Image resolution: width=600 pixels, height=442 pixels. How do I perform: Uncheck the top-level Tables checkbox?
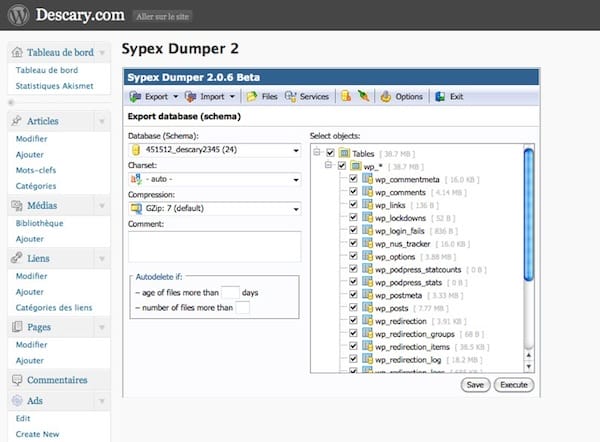331,152
